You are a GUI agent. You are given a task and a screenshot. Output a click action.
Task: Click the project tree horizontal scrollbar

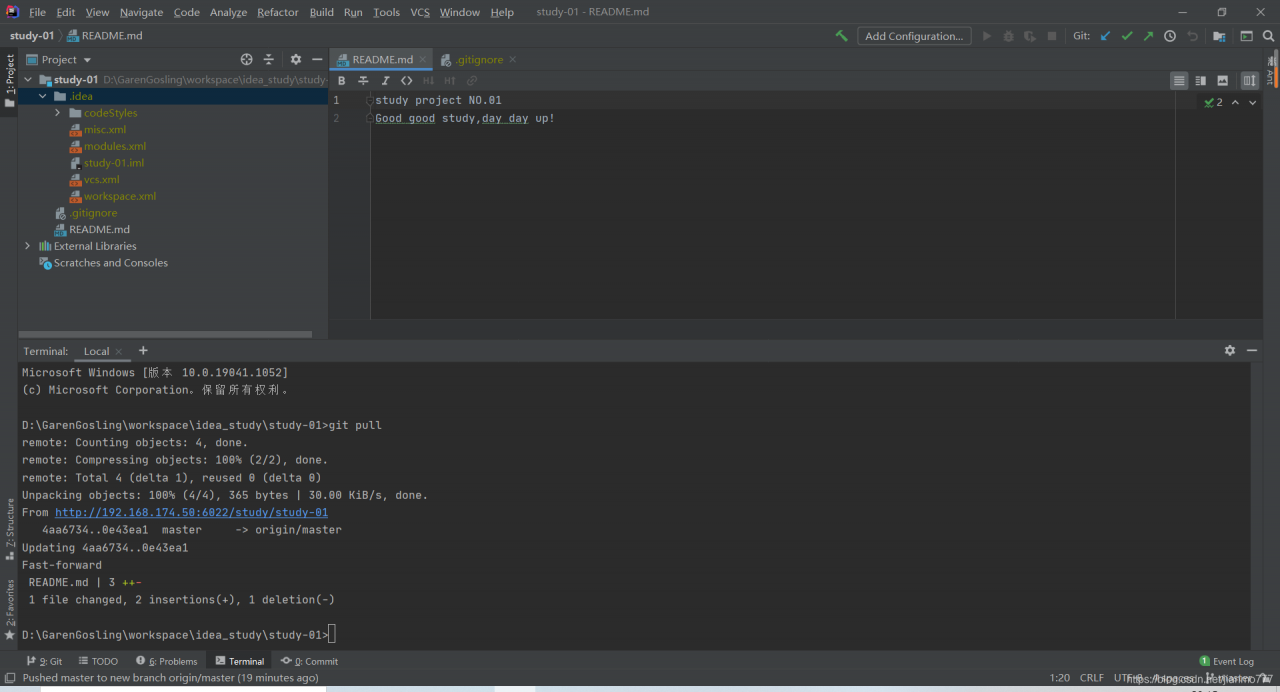[x=165, y=334]
